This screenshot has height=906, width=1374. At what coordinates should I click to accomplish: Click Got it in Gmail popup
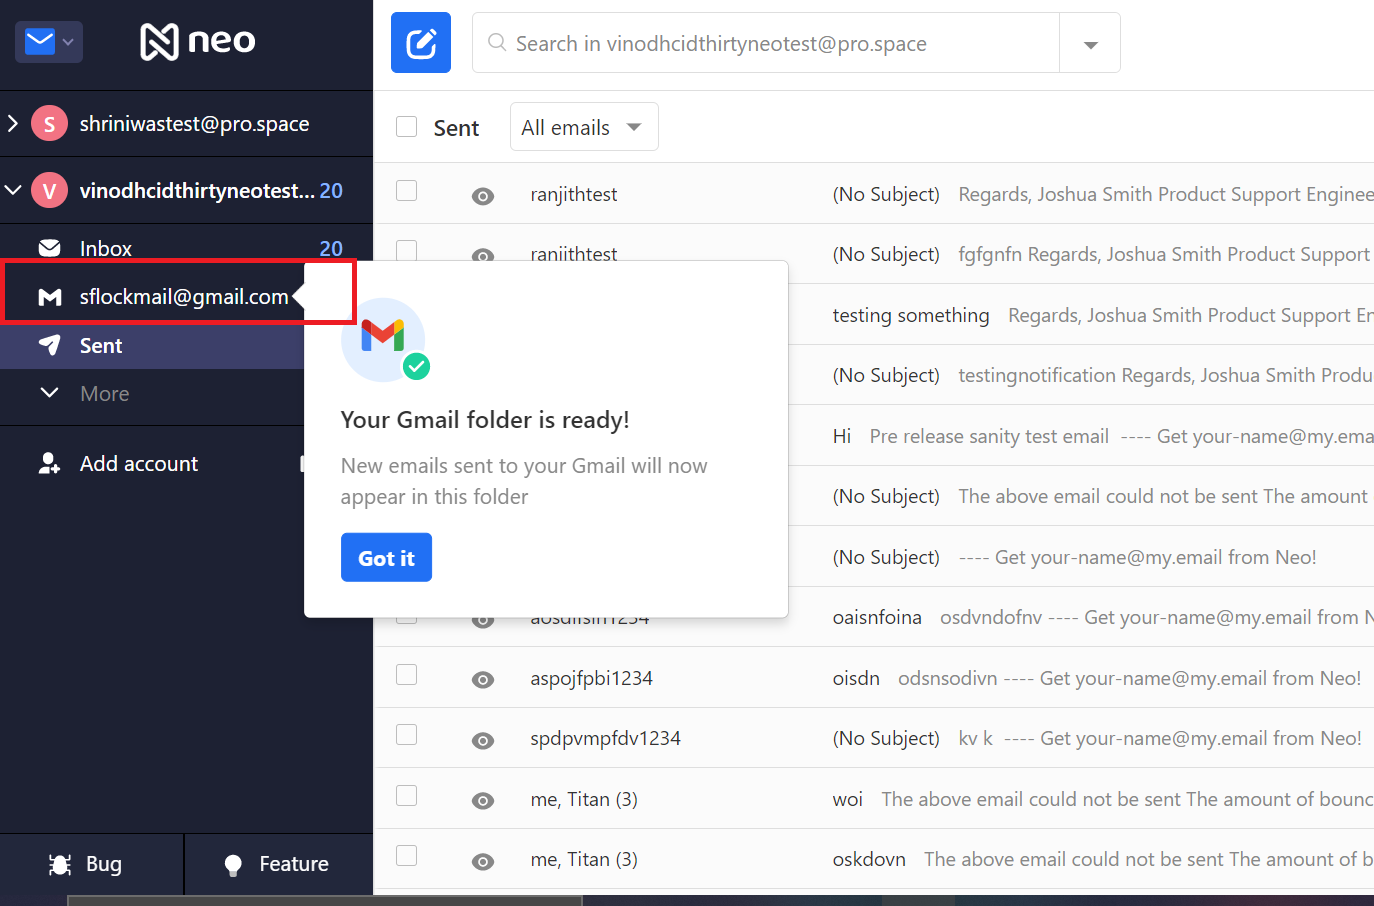386,557
